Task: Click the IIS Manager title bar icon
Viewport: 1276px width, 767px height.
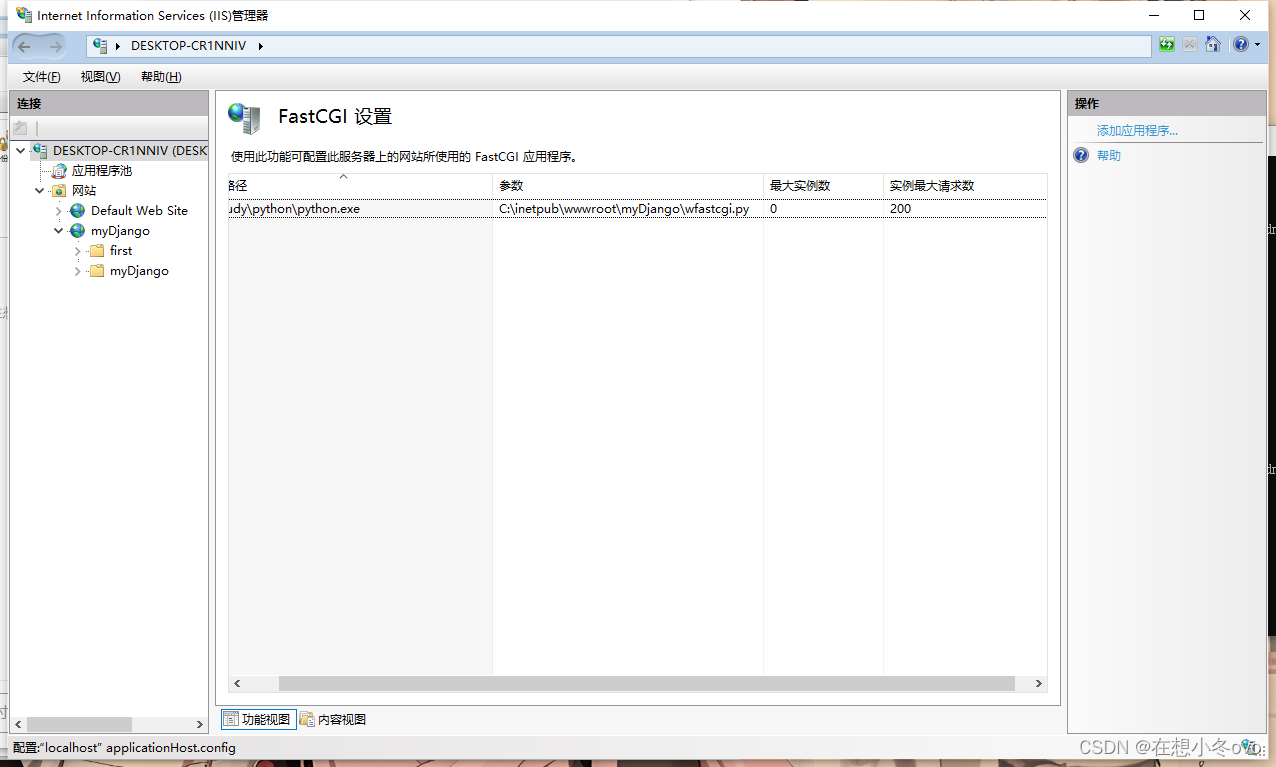Action: (x=24, y=15)
